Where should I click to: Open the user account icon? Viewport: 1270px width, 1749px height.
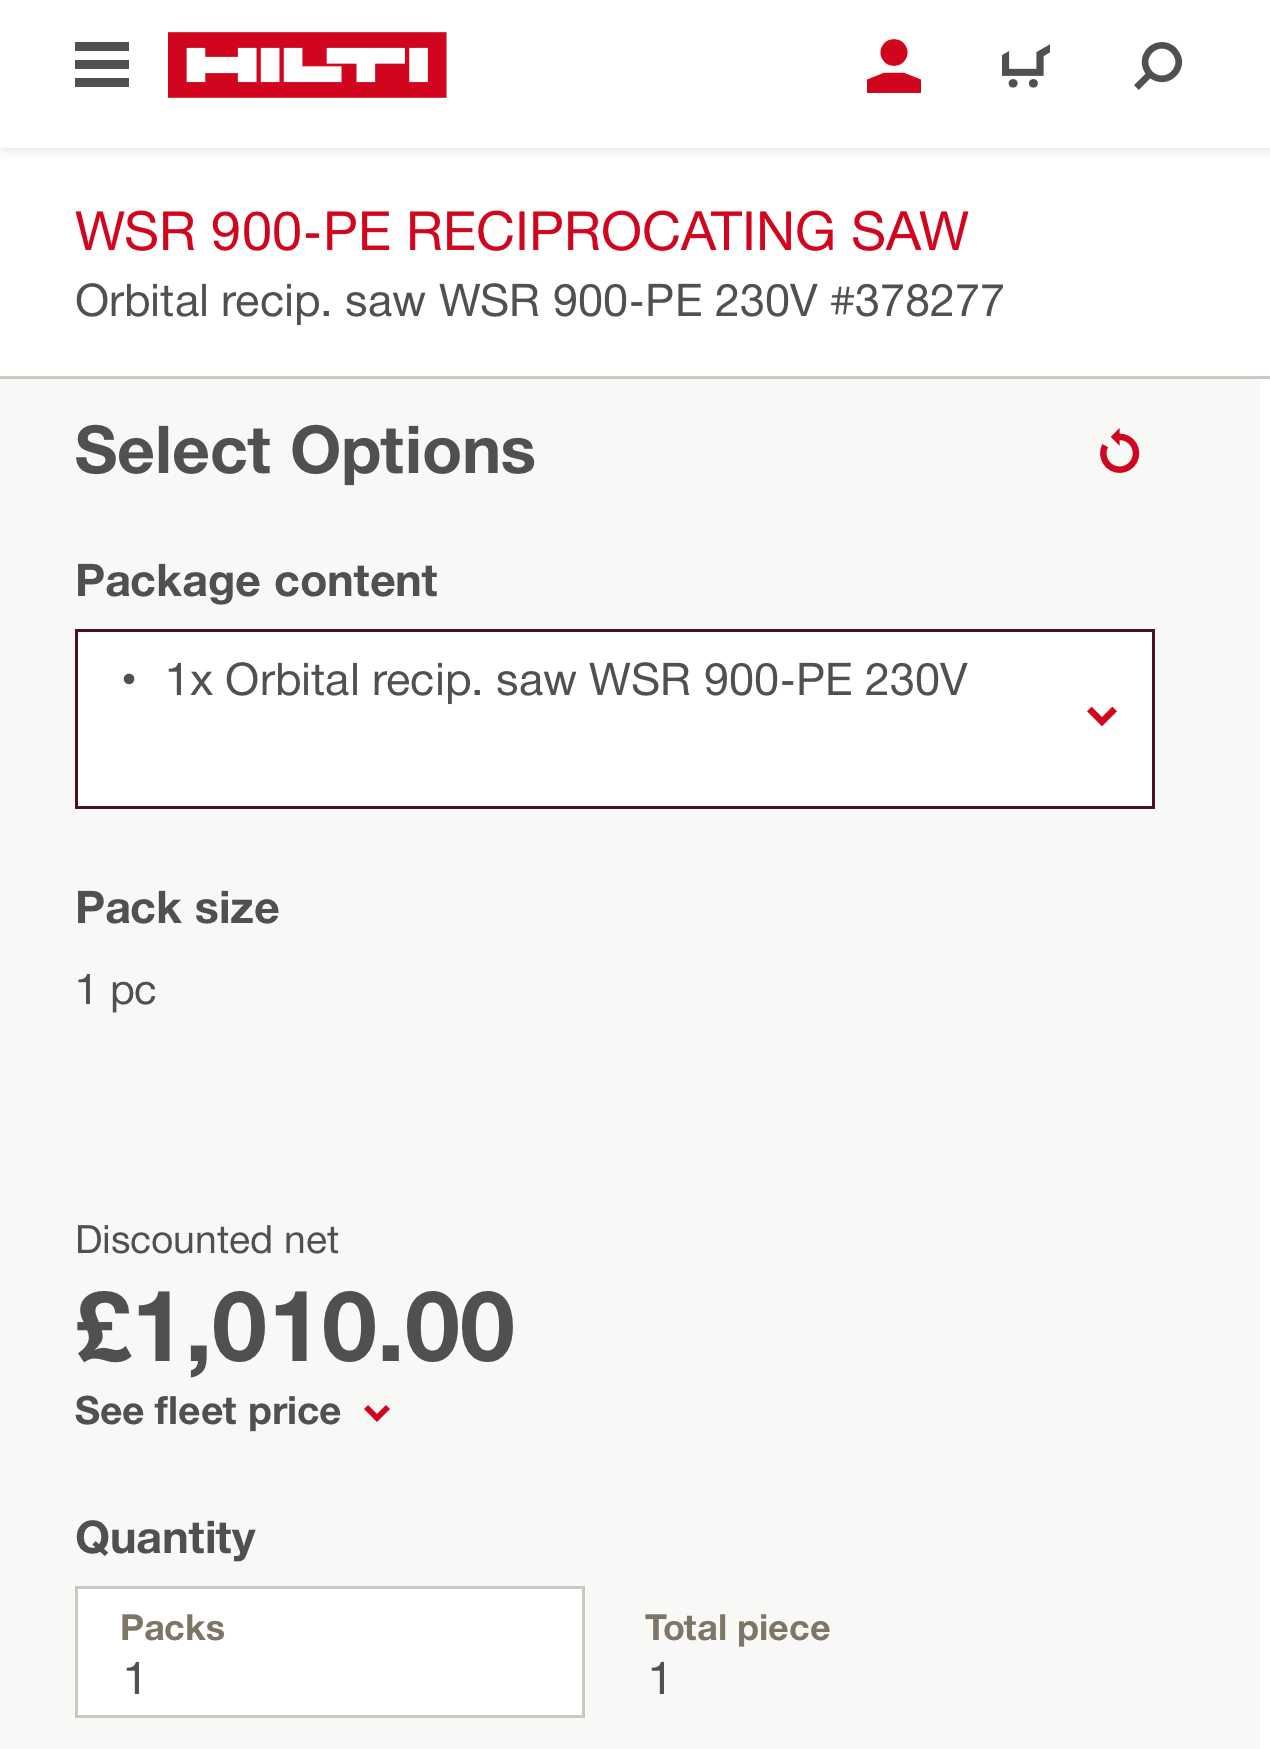(x=893, y=66)
